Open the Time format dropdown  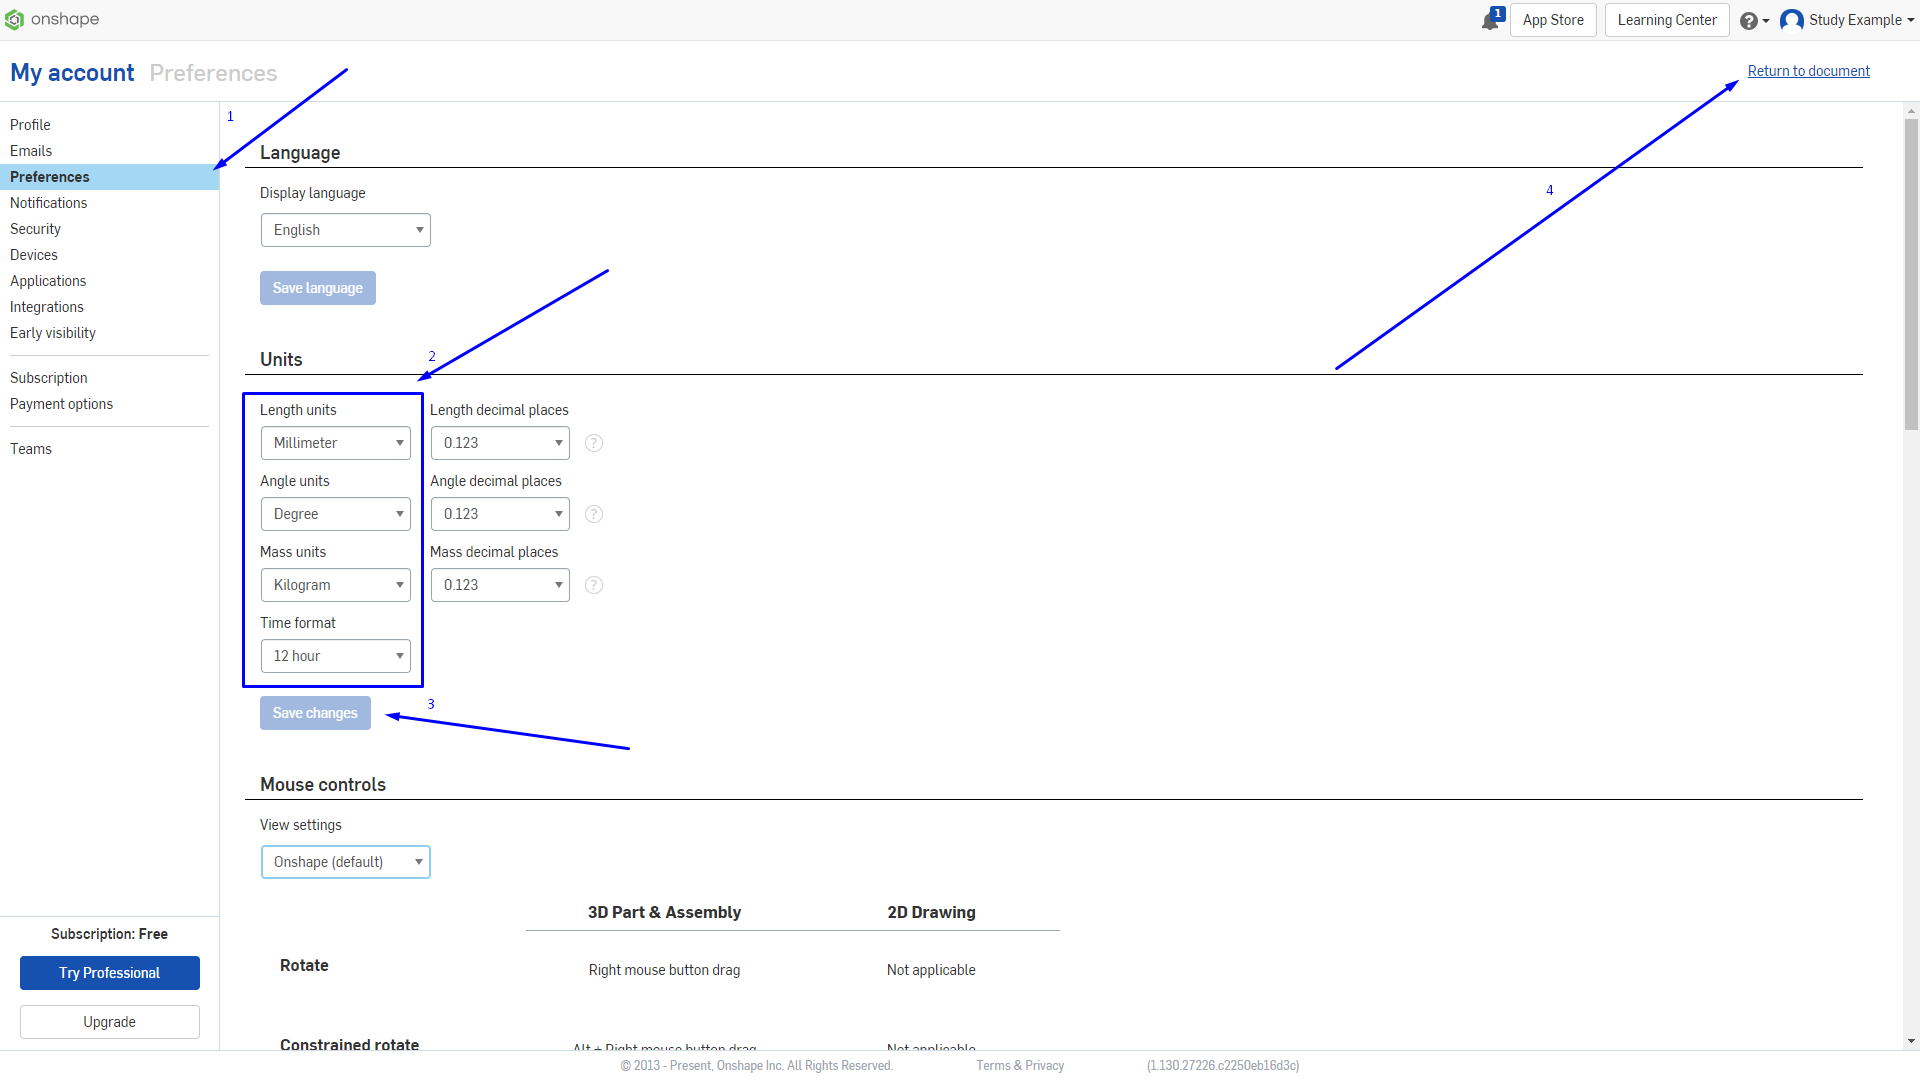[336, 656]
